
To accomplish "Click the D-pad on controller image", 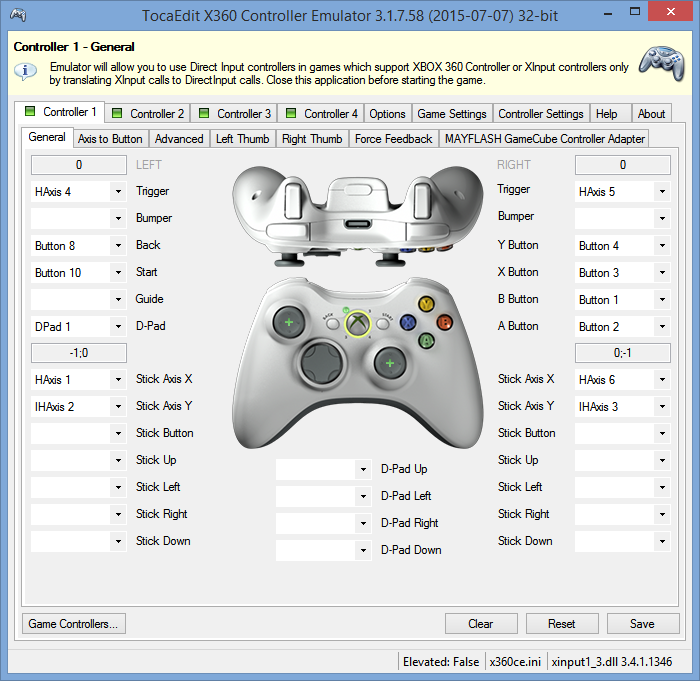I will coord(321,362).
